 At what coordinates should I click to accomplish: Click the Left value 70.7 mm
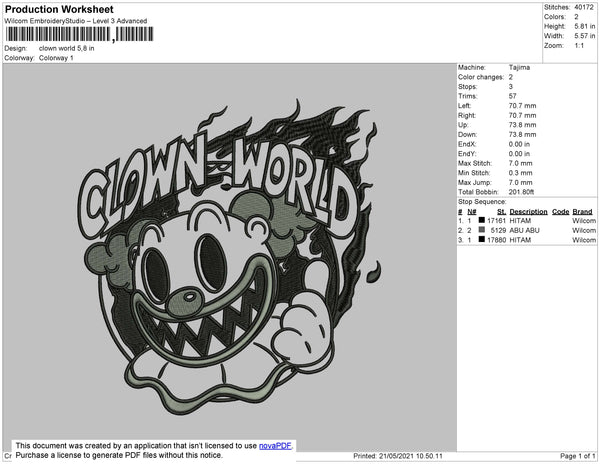coord(522,106)
